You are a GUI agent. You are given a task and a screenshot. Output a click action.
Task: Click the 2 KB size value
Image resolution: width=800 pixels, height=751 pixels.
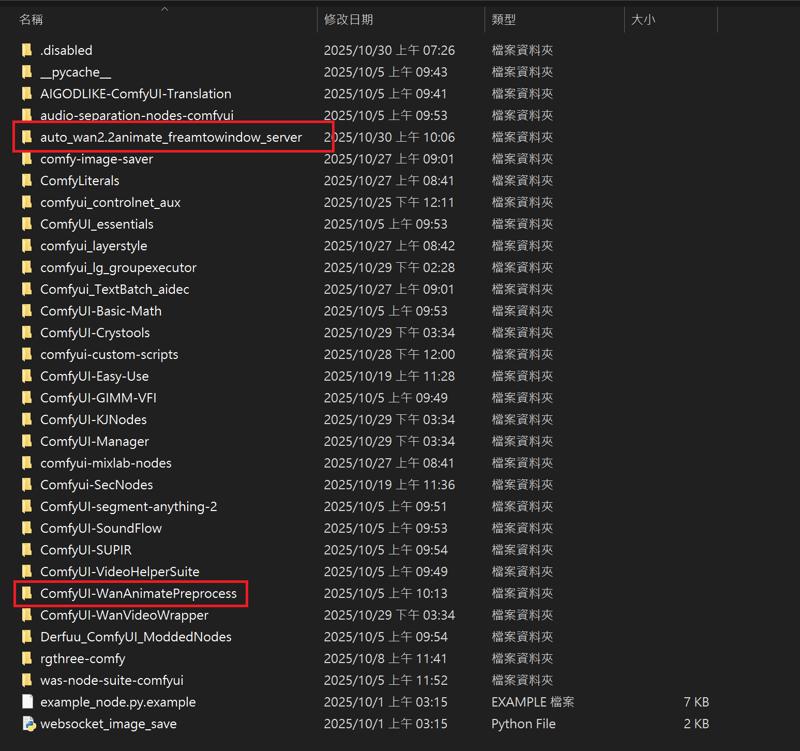pyautogui.click(x=696, y=723)
